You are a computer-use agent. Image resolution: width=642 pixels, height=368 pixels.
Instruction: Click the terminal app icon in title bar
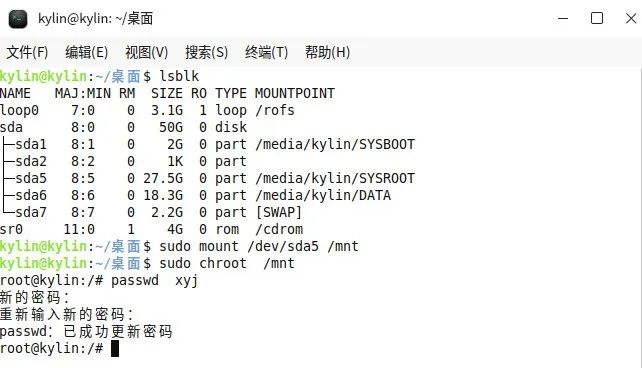coord(18,19)
